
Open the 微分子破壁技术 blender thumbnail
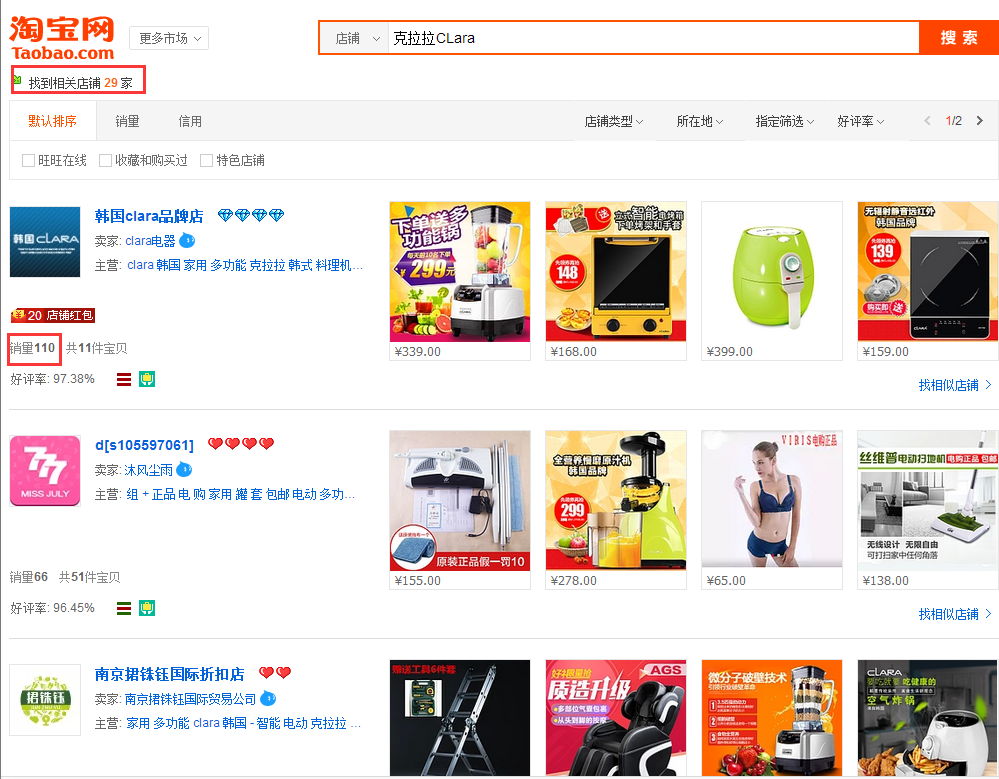(x=772, y=718)
